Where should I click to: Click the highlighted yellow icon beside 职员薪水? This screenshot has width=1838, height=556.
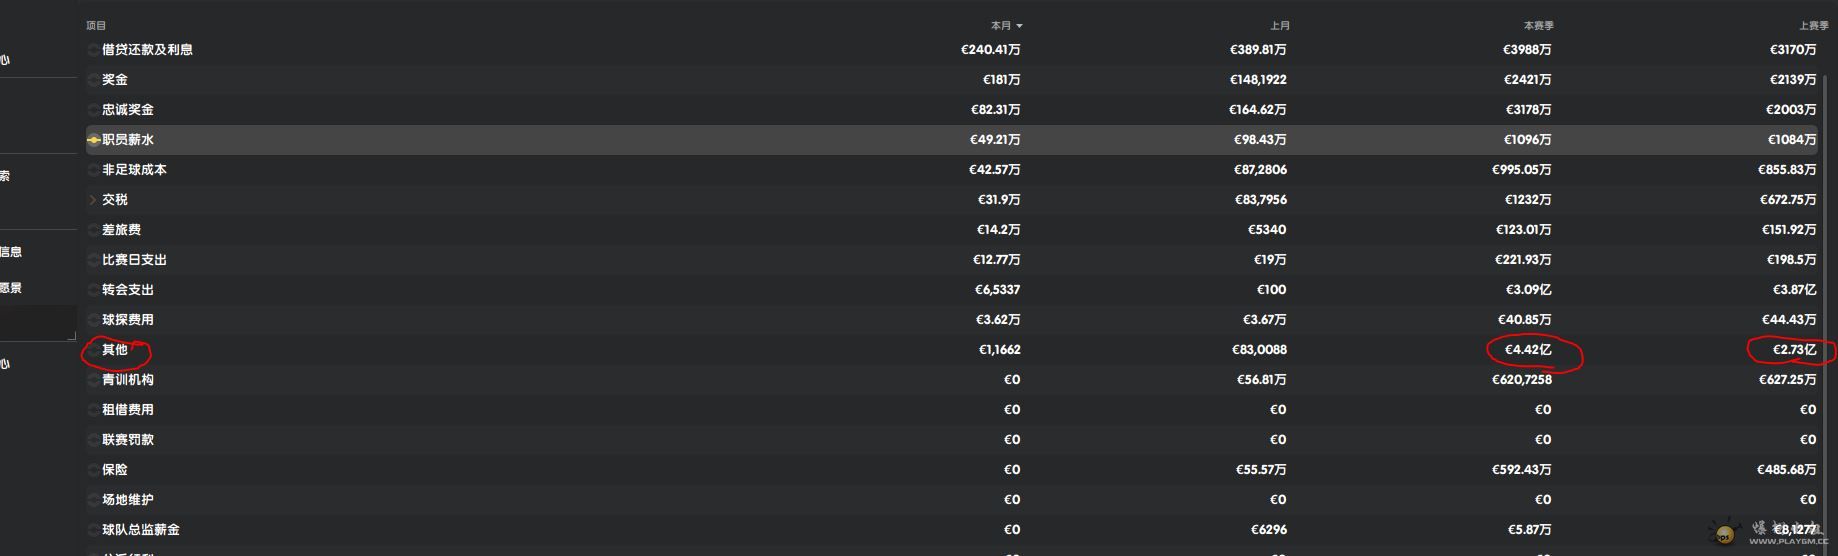pos(93,140)
